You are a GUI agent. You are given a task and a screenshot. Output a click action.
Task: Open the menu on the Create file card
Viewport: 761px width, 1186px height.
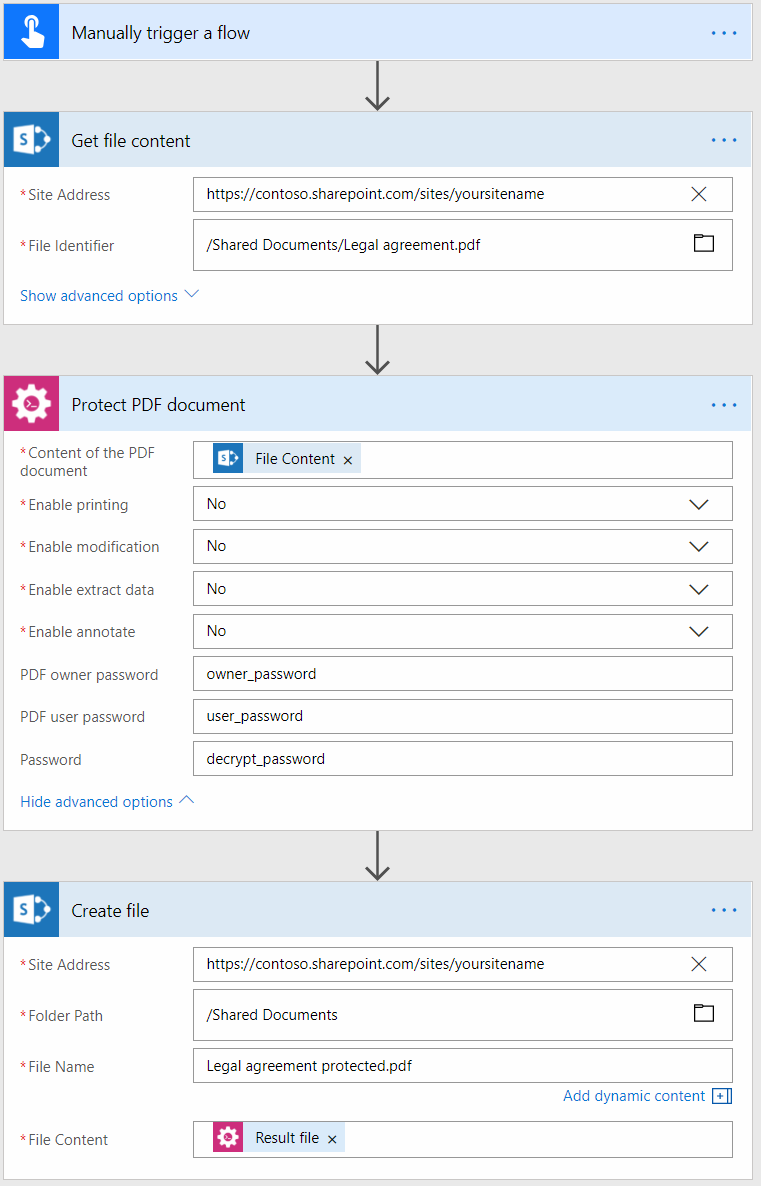coord(723,909)
